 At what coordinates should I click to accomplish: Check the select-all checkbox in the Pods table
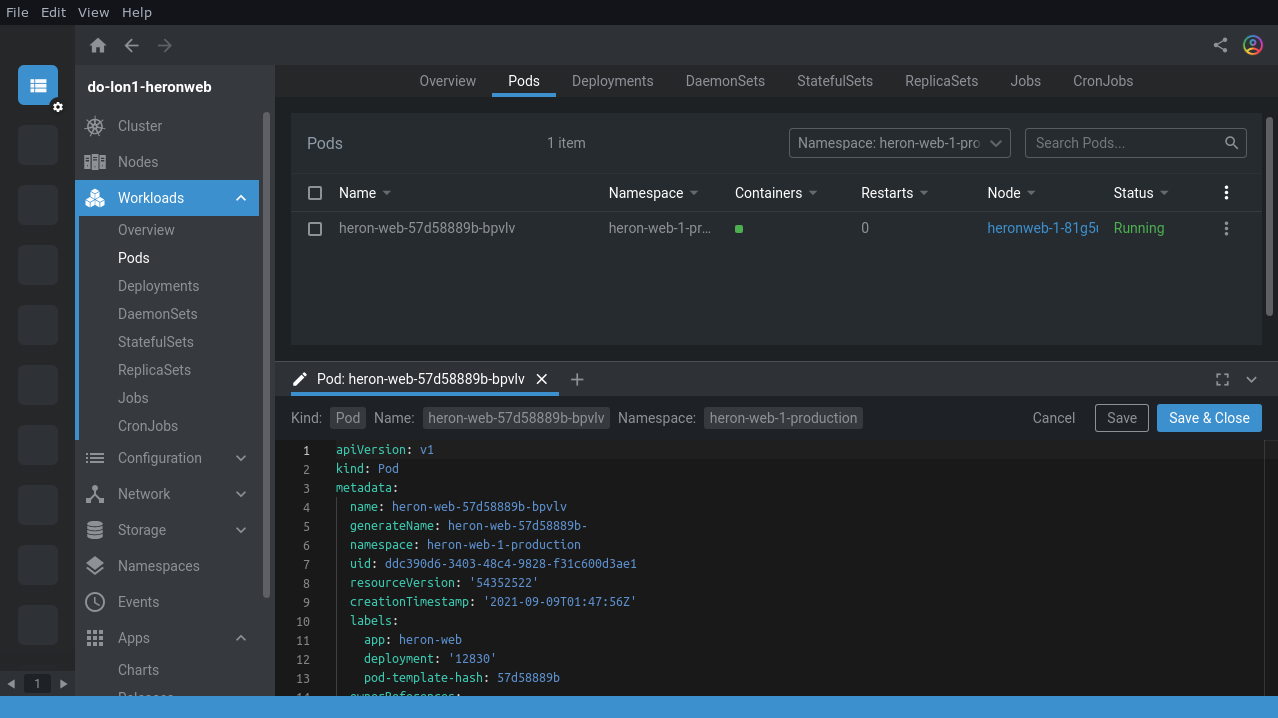point(315,192)
